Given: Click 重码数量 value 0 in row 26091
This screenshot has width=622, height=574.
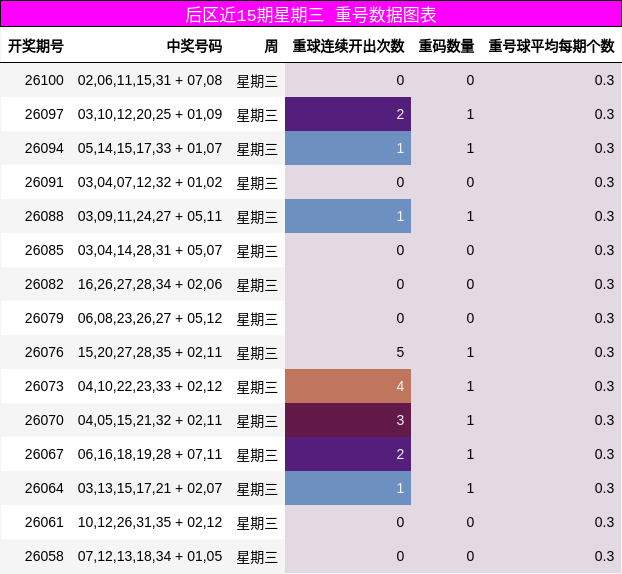Looking at the screenshot, I should coord(470,182).
